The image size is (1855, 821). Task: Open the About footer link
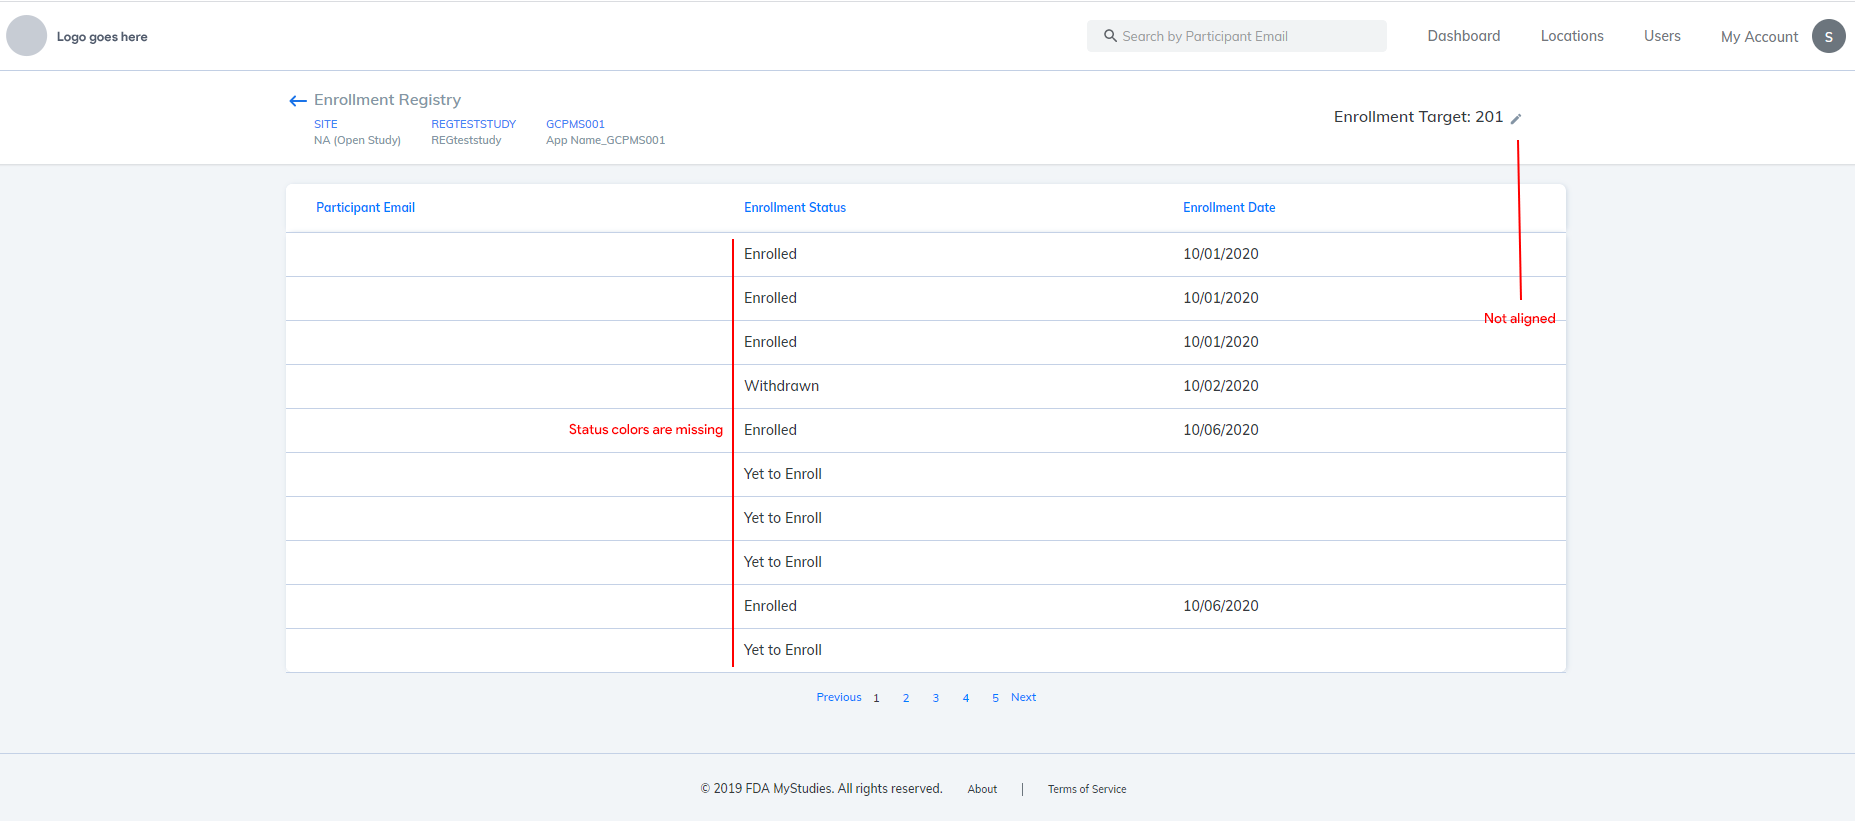tap(982, 789)
